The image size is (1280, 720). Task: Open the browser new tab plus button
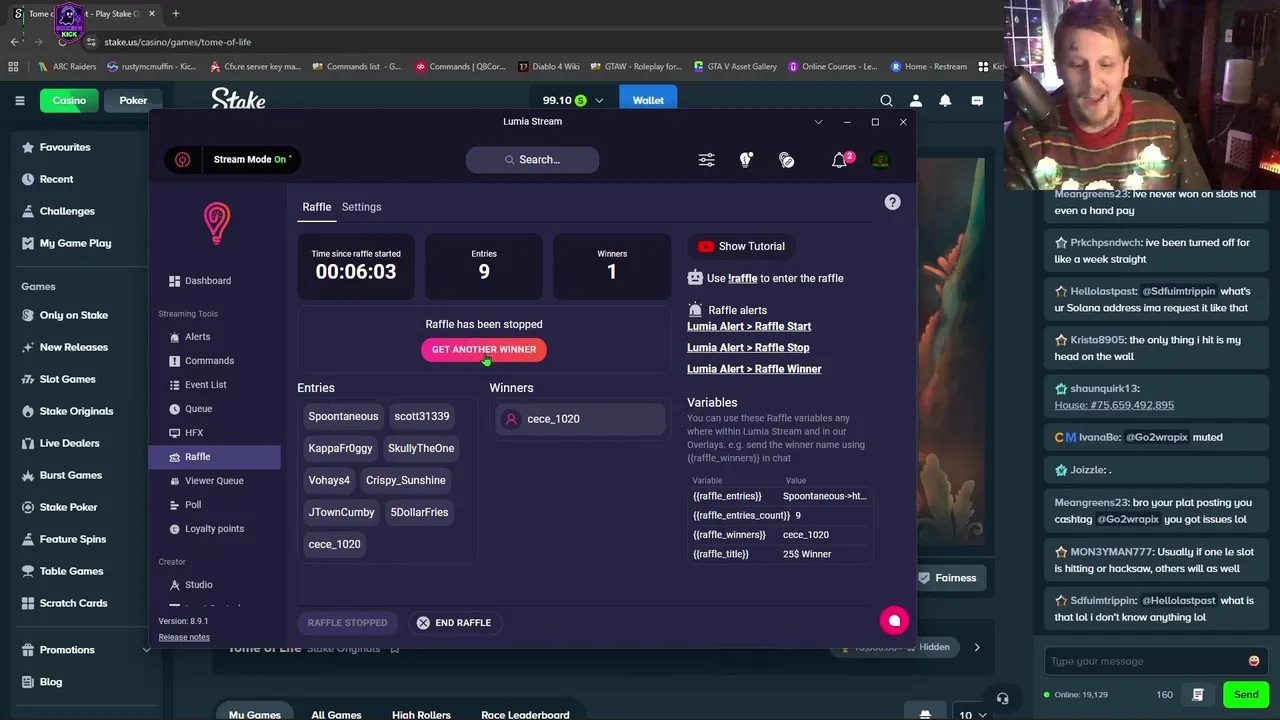(x=175, y=13)
